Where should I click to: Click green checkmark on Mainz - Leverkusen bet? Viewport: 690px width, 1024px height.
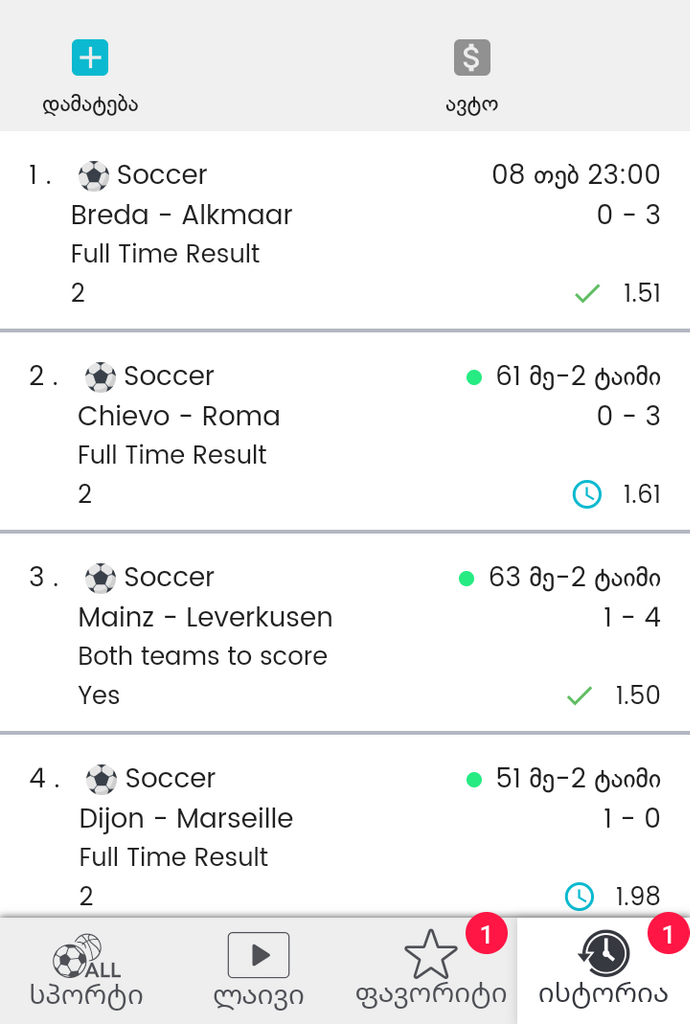point(579,695)
